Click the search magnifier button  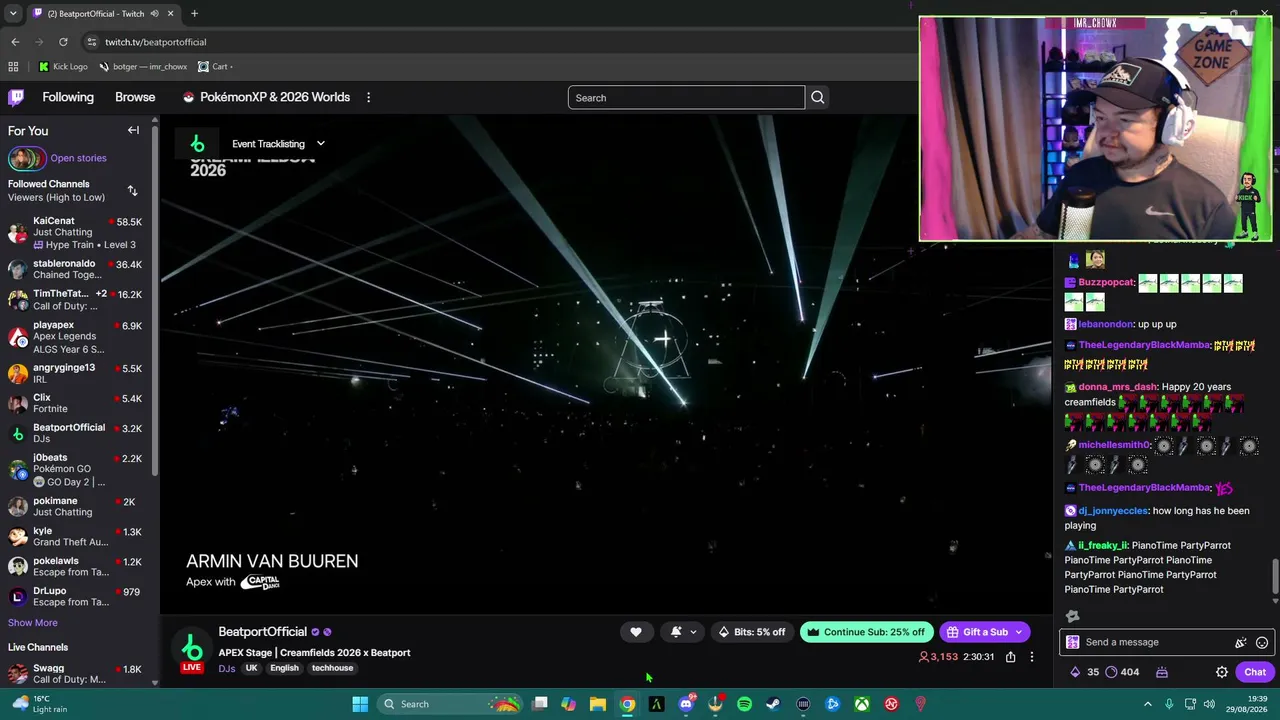click(817, 97)
